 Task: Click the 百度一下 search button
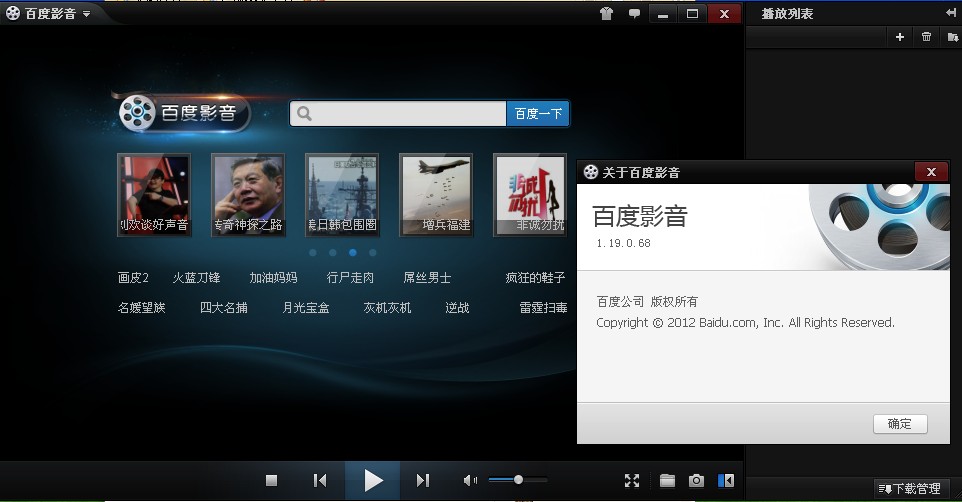(x=538, y=114)
